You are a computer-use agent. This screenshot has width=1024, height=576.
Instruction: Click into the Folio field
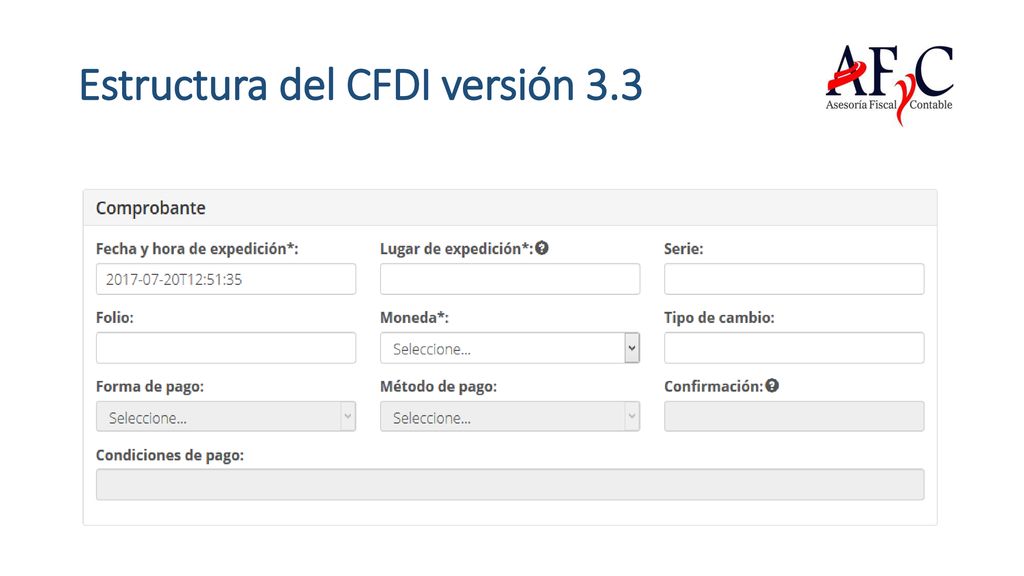pyautogui.click(x=226, y=348)
